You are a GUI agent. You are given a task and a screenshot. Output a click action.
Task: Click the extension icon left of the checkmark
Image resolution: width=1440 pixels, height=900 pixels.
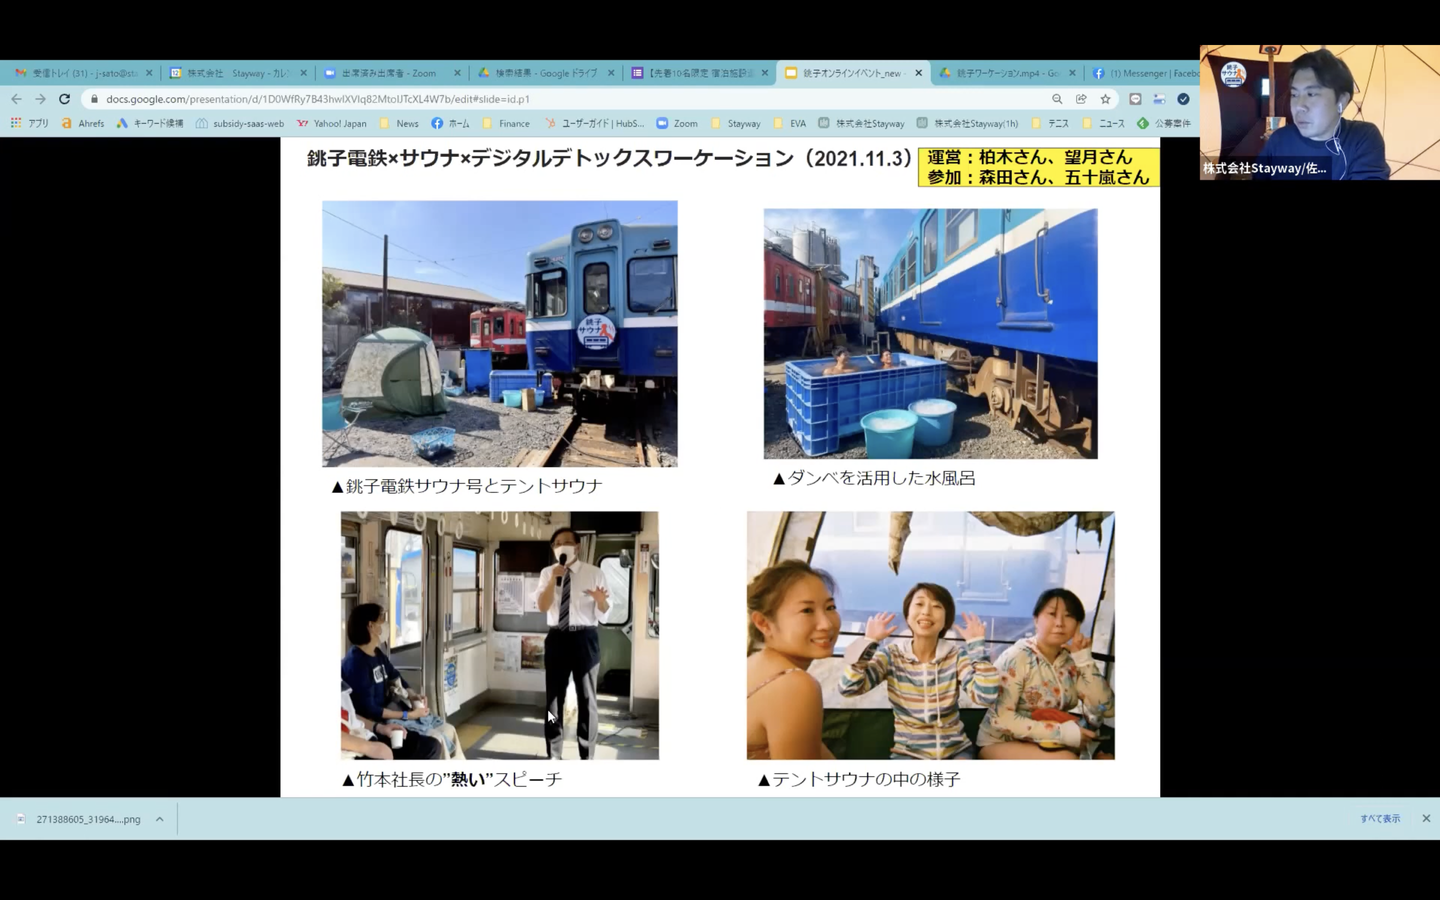pyautogui.click(x=1159, y=99)
